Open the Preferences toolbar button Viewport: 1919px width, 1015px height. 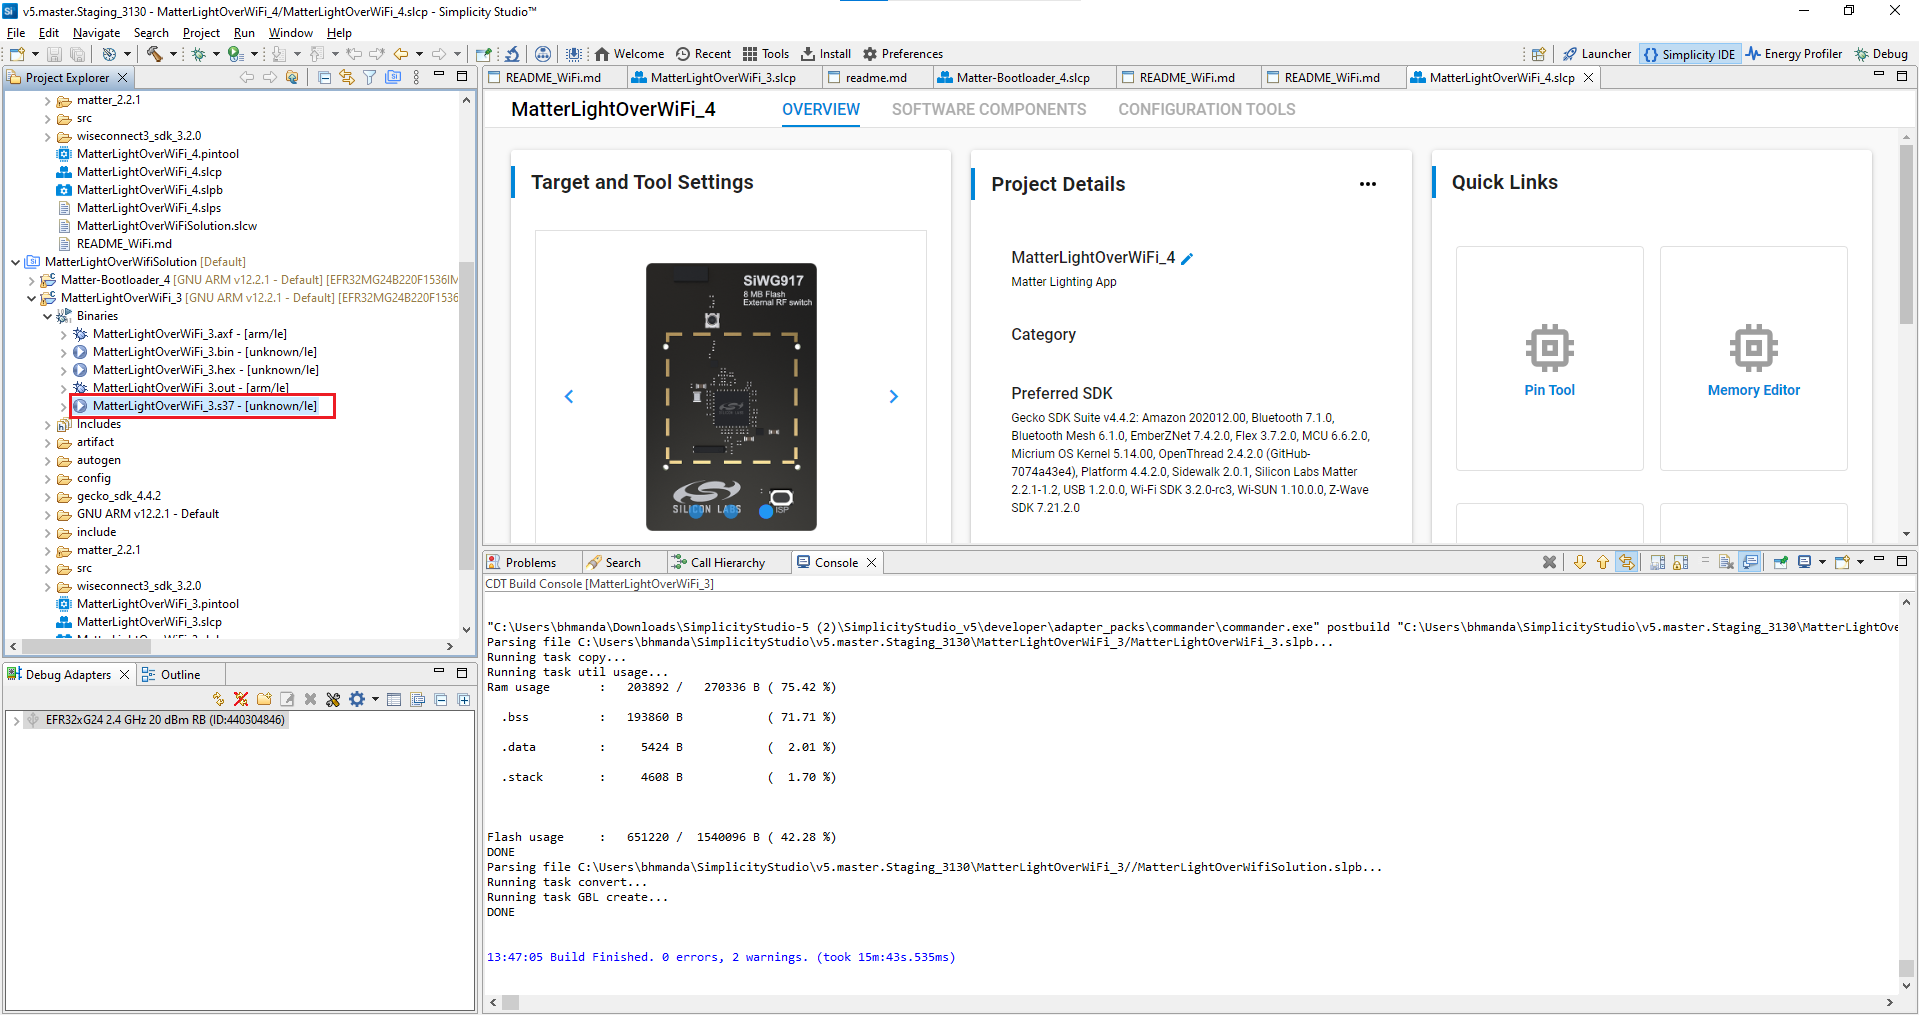coord(902,54)
